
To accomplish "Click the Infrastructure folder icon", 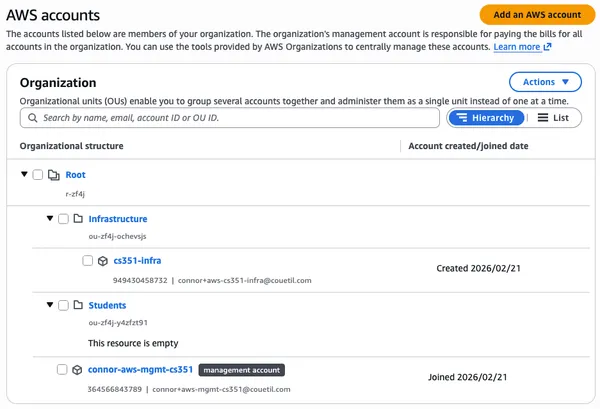I will click(x=78, y=218).
